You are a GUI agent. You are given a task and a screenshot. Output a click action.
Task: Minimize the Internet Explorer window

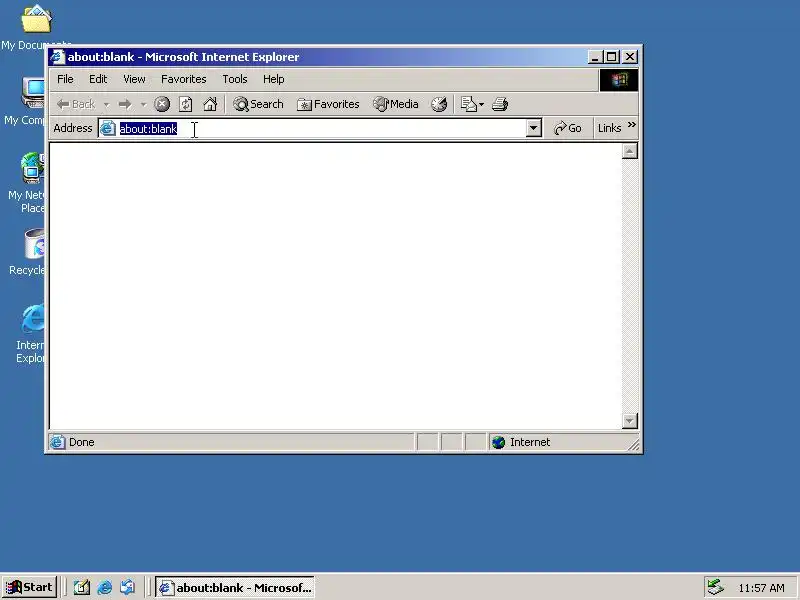[x=595, y=57]
